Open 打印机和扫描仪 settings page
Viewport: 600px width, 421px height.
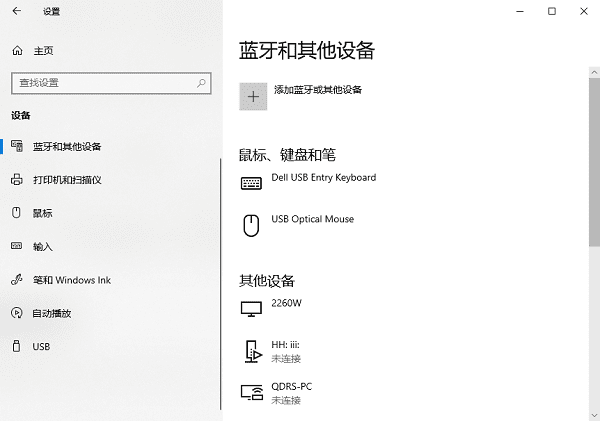67,180
